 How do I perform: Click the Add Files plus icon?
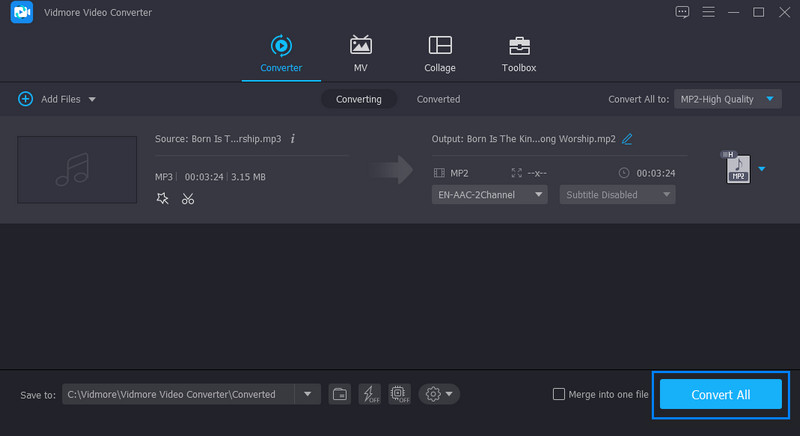25,99
